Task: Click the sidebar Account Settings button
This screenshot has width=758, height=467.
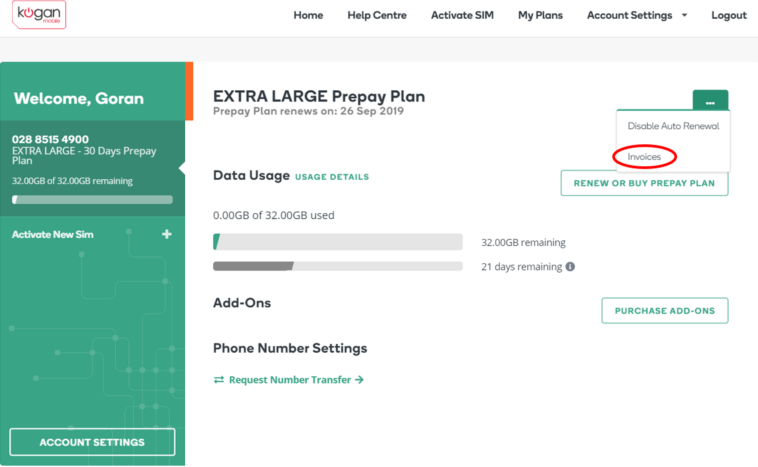Action: pos(92,442)
